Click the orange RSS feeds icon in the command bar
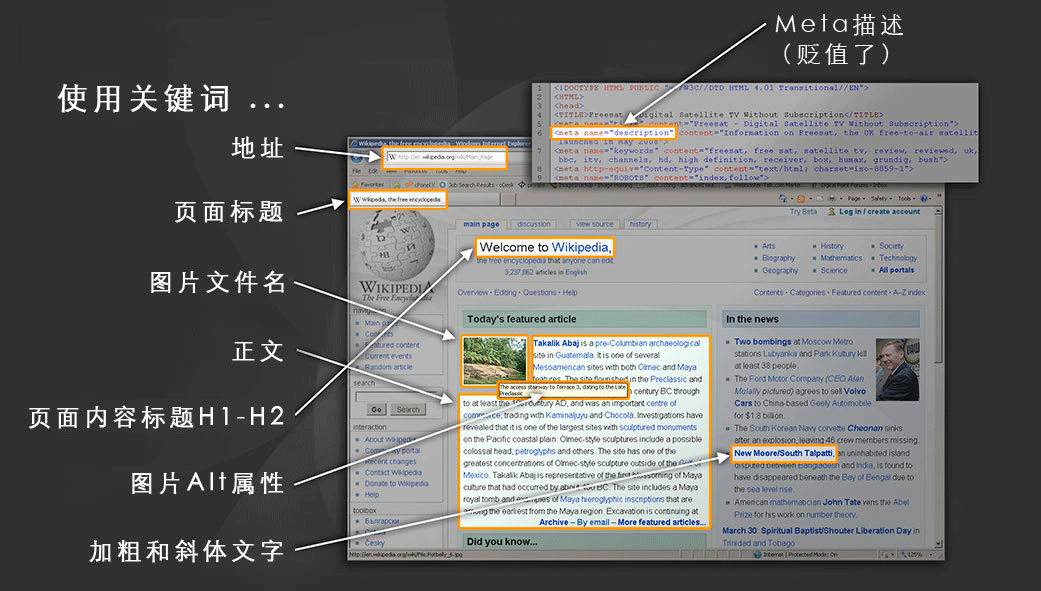This screenshot has width=1041, height=591. (801, 199)
